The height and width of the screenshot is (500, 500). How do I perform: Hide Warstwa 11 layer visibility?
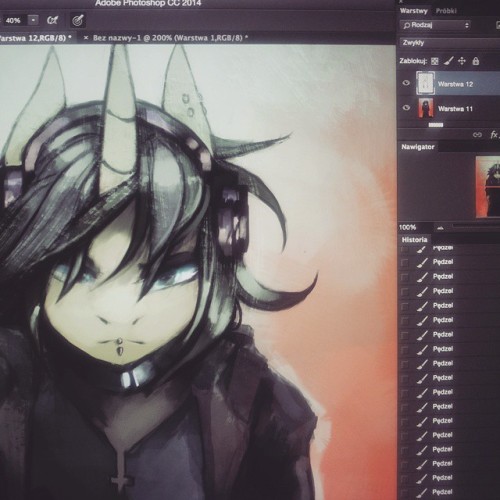click(406, 108)
